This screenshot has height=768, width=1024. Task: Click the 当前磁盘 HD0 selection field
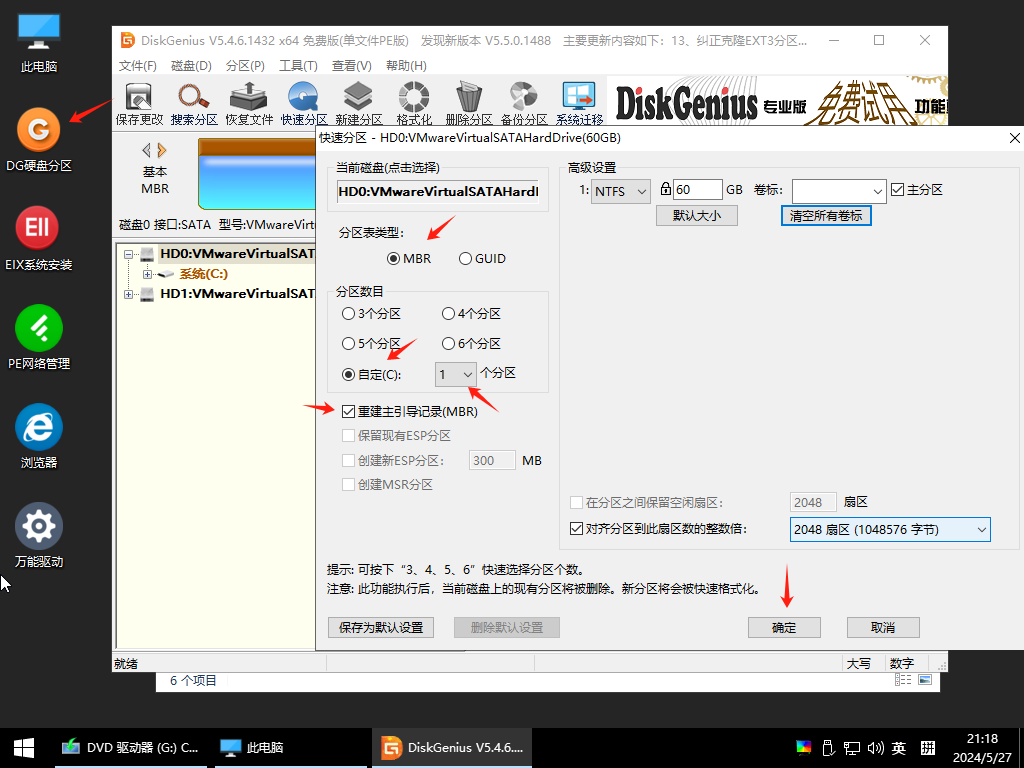tap(438, 191)
